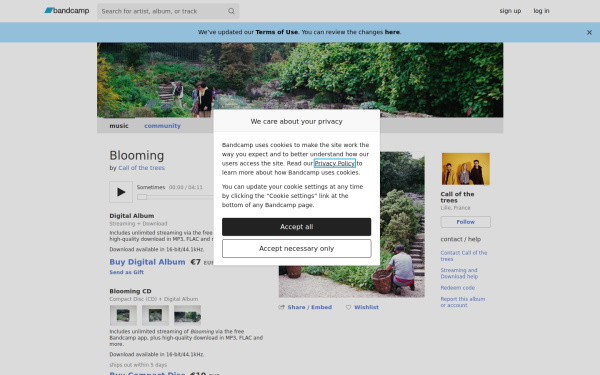
Task: Click the 'contact / help' heading
Action: point(461,239)
